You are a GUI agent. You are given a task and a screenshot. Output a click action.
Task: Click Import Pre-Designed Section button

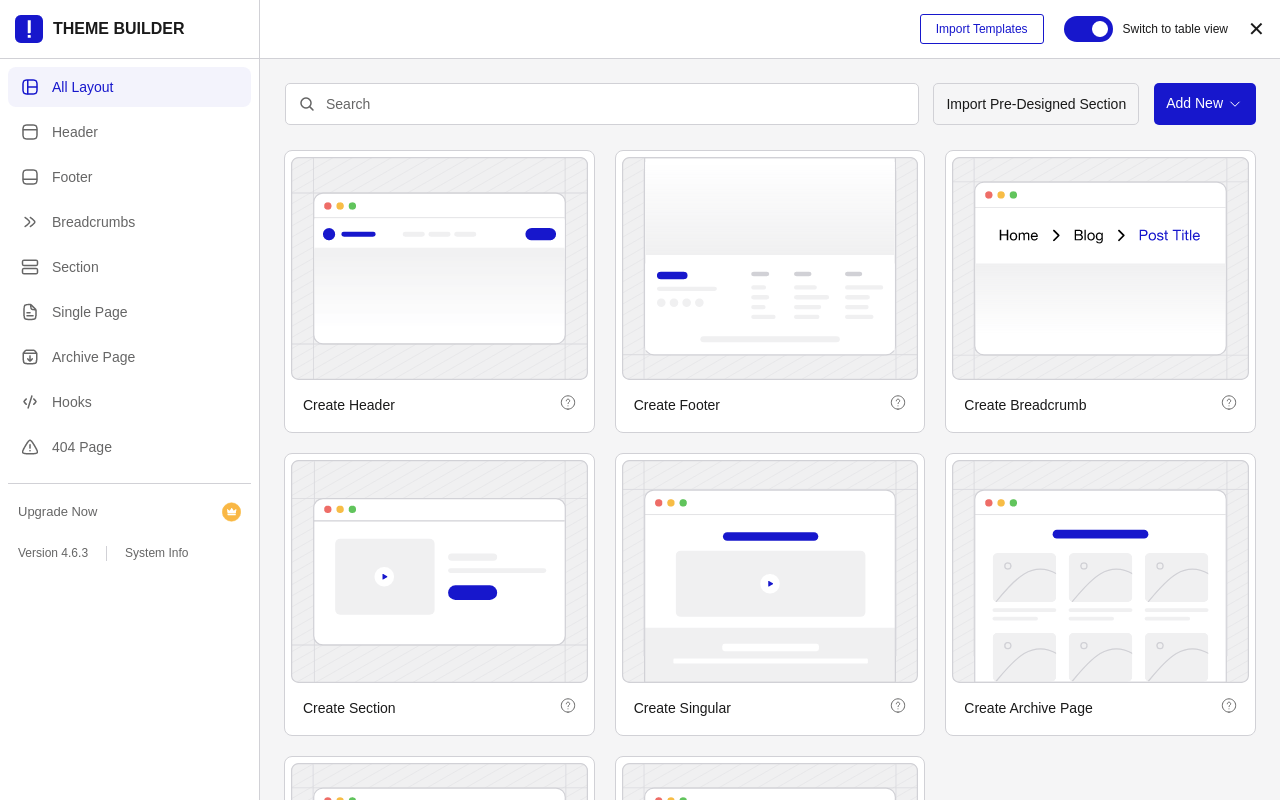1036,104
